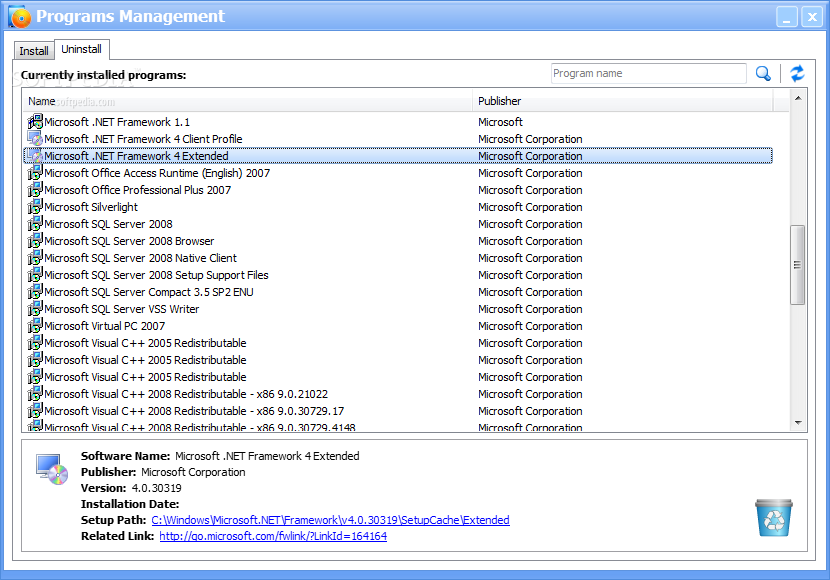Sort list by Publisher column header
The image size is (830, 580).
coord(622,101)
